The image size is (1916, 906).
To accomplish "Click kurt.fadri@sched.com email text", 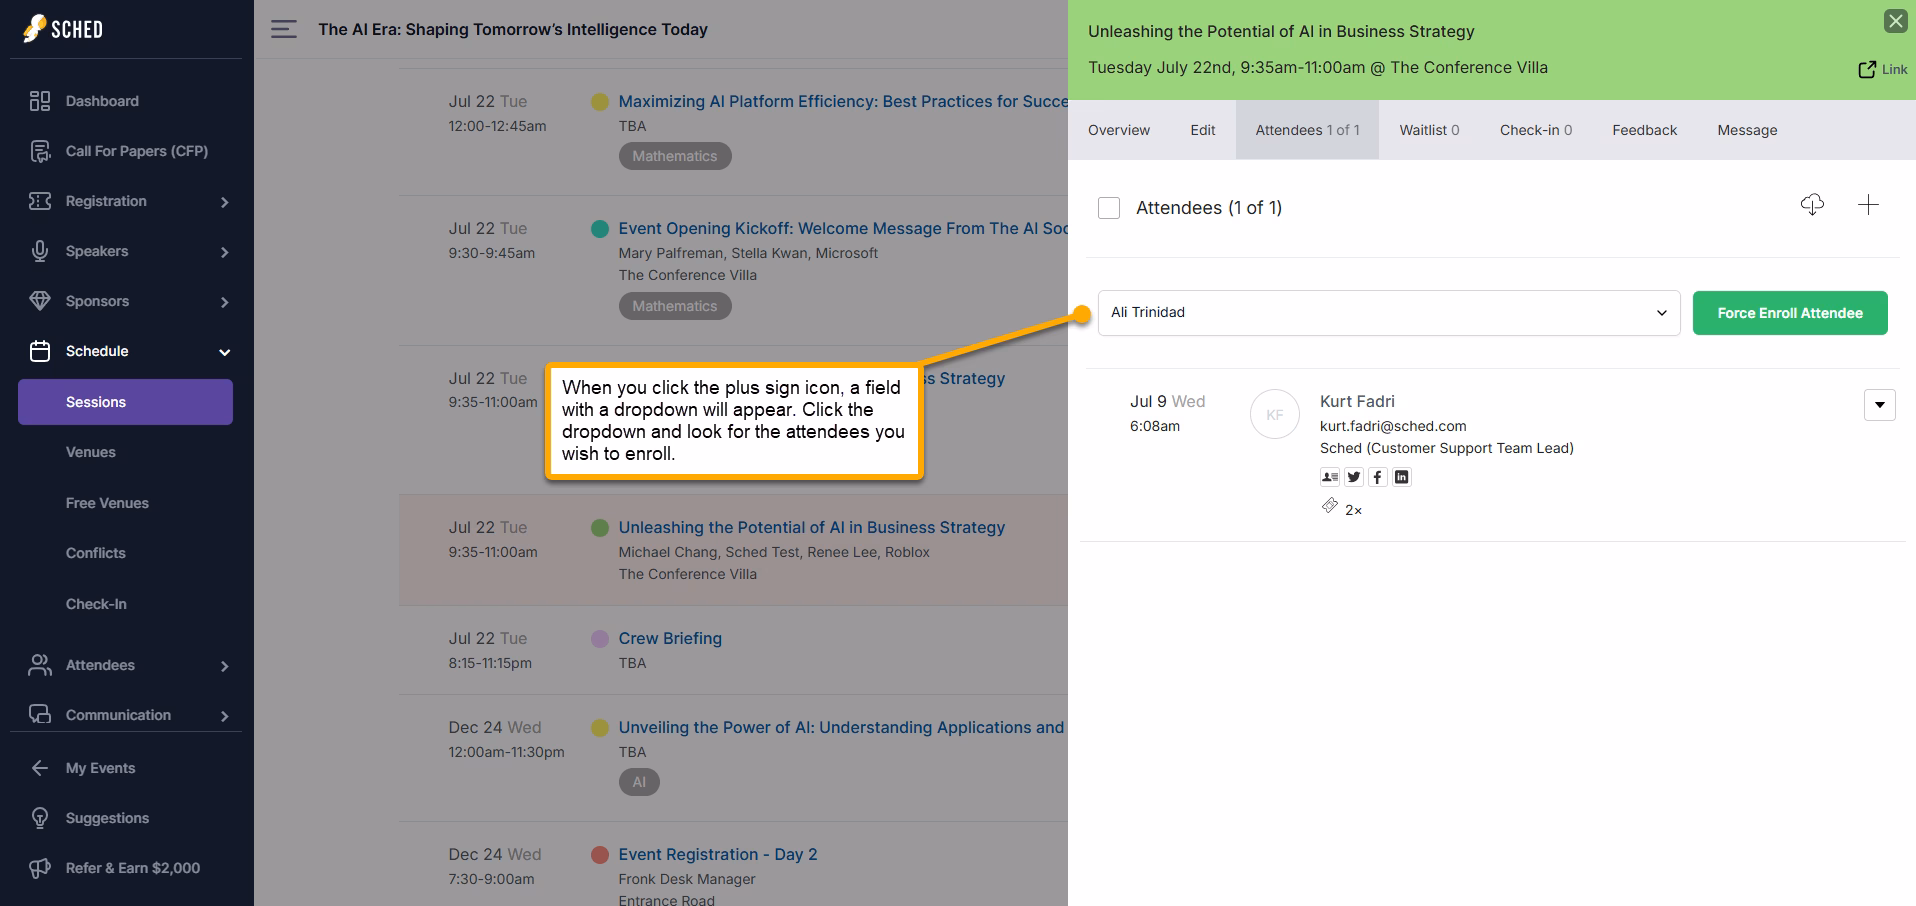I will point(1393,426).
